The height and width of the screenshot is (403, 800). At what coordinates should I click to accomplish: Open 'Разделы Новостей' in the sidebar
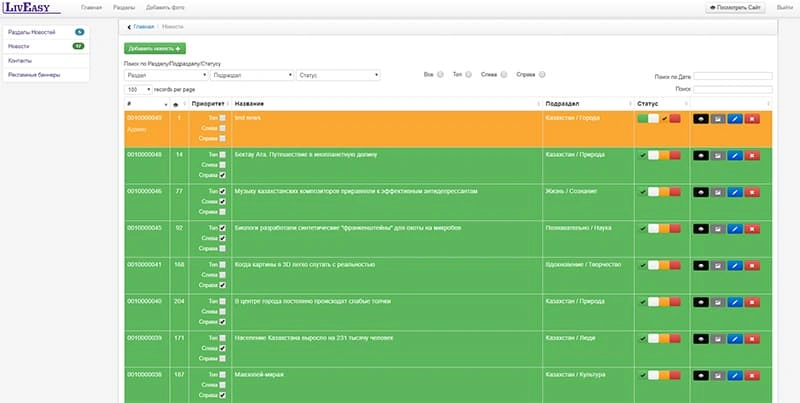pyautogui.click(x=46, y=32)
